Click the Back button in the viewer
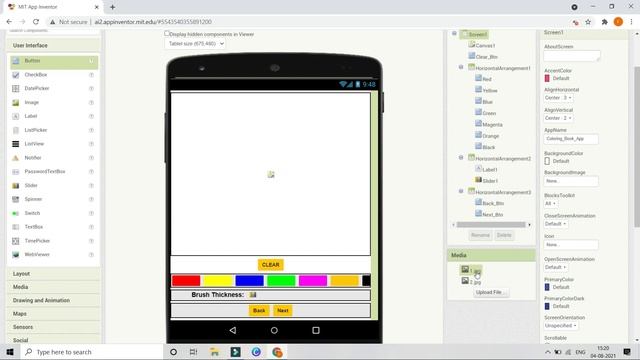 coord(259,311)
